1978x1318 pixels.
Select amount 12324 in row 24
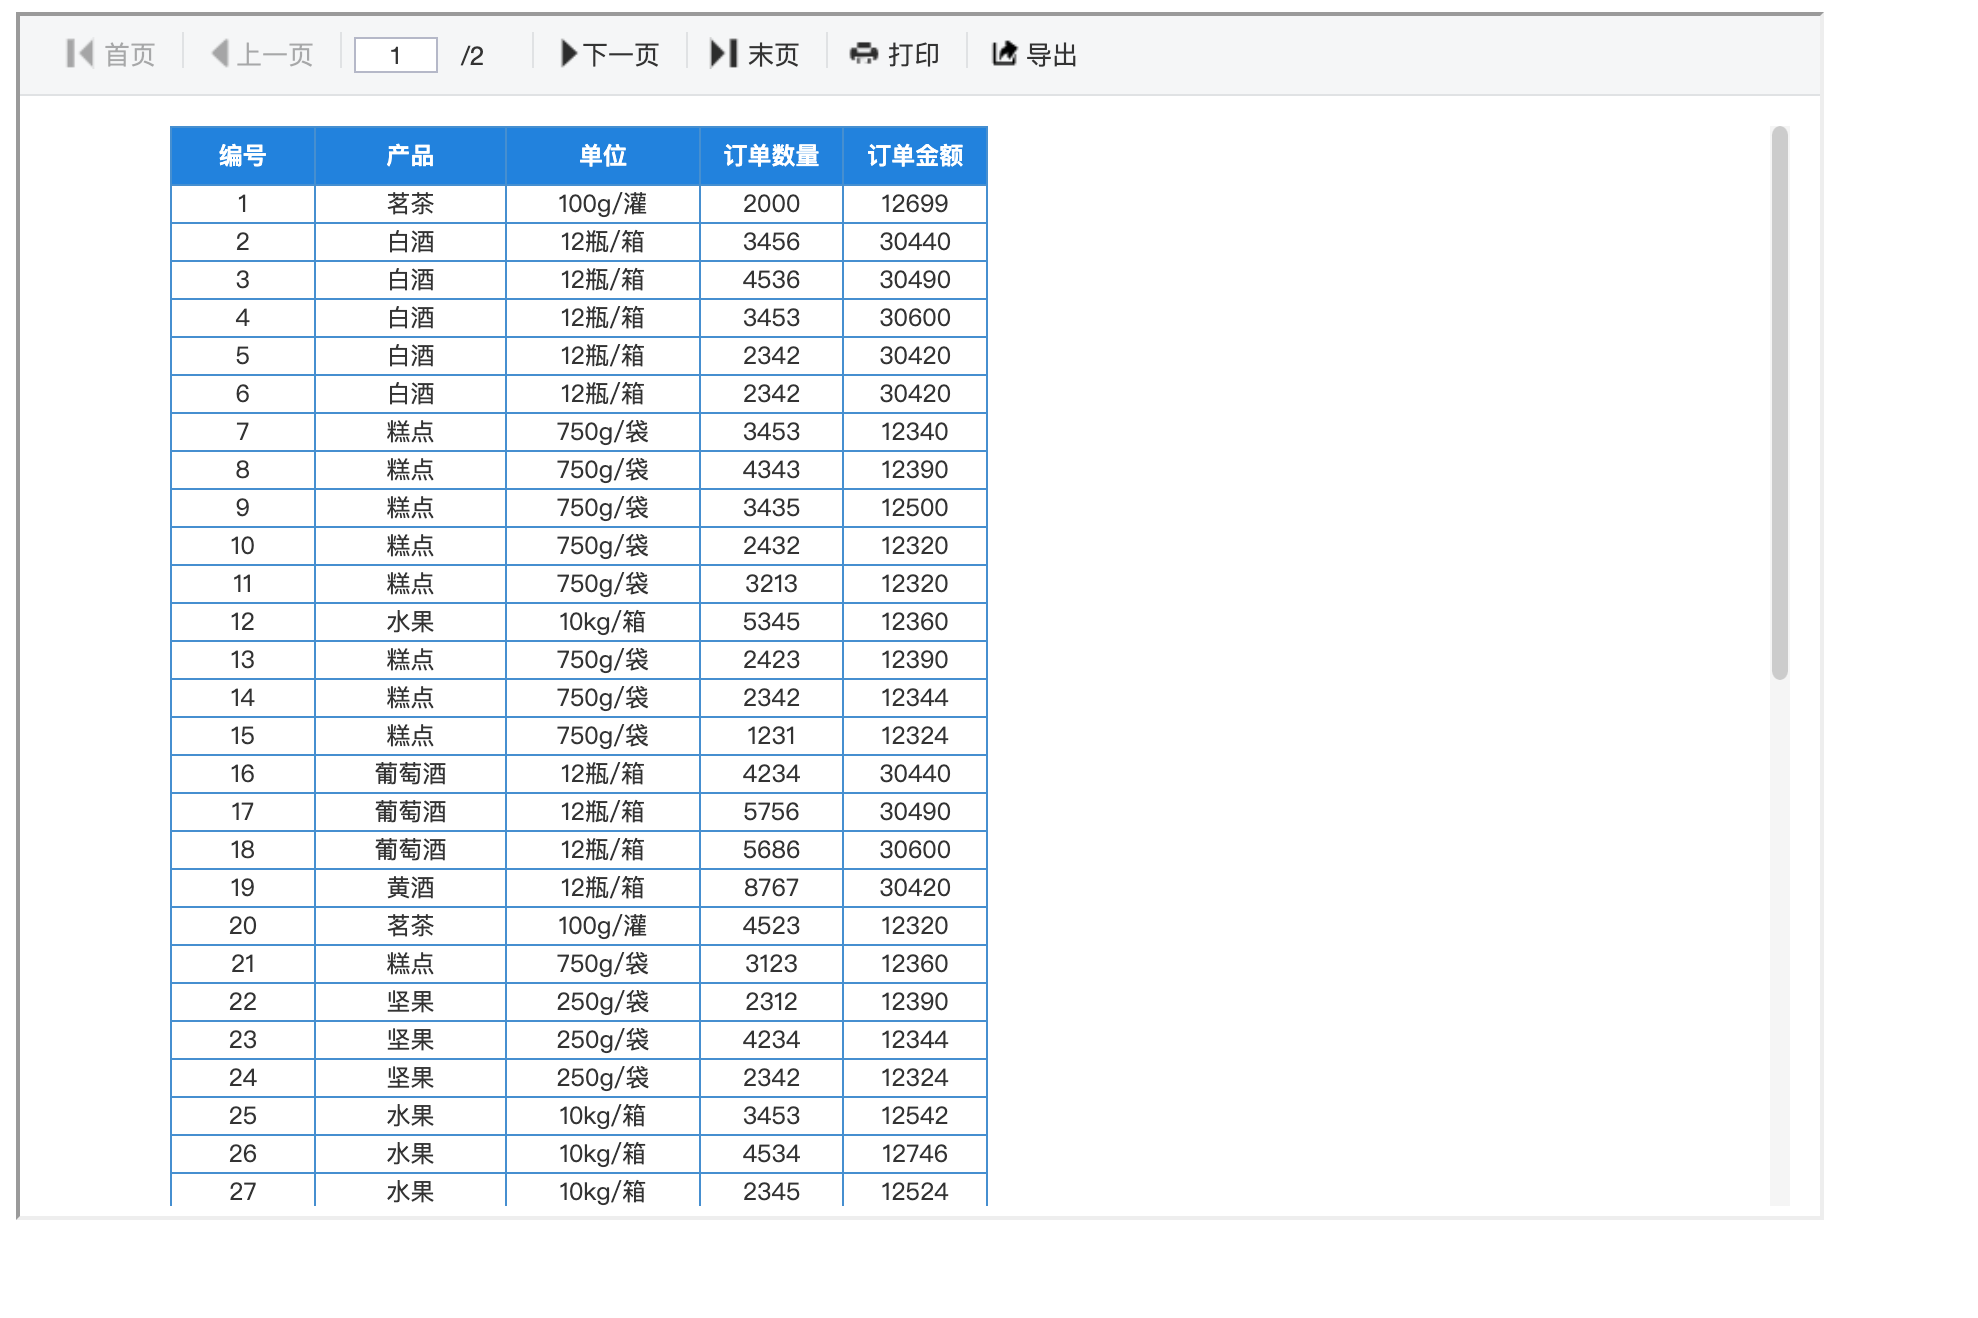[915, 1078]
